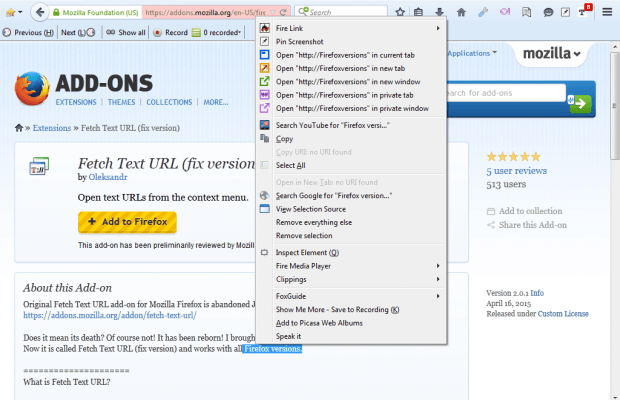Choose Remove selection
Viewport: 620px width, 400px height.
[352, 236]
